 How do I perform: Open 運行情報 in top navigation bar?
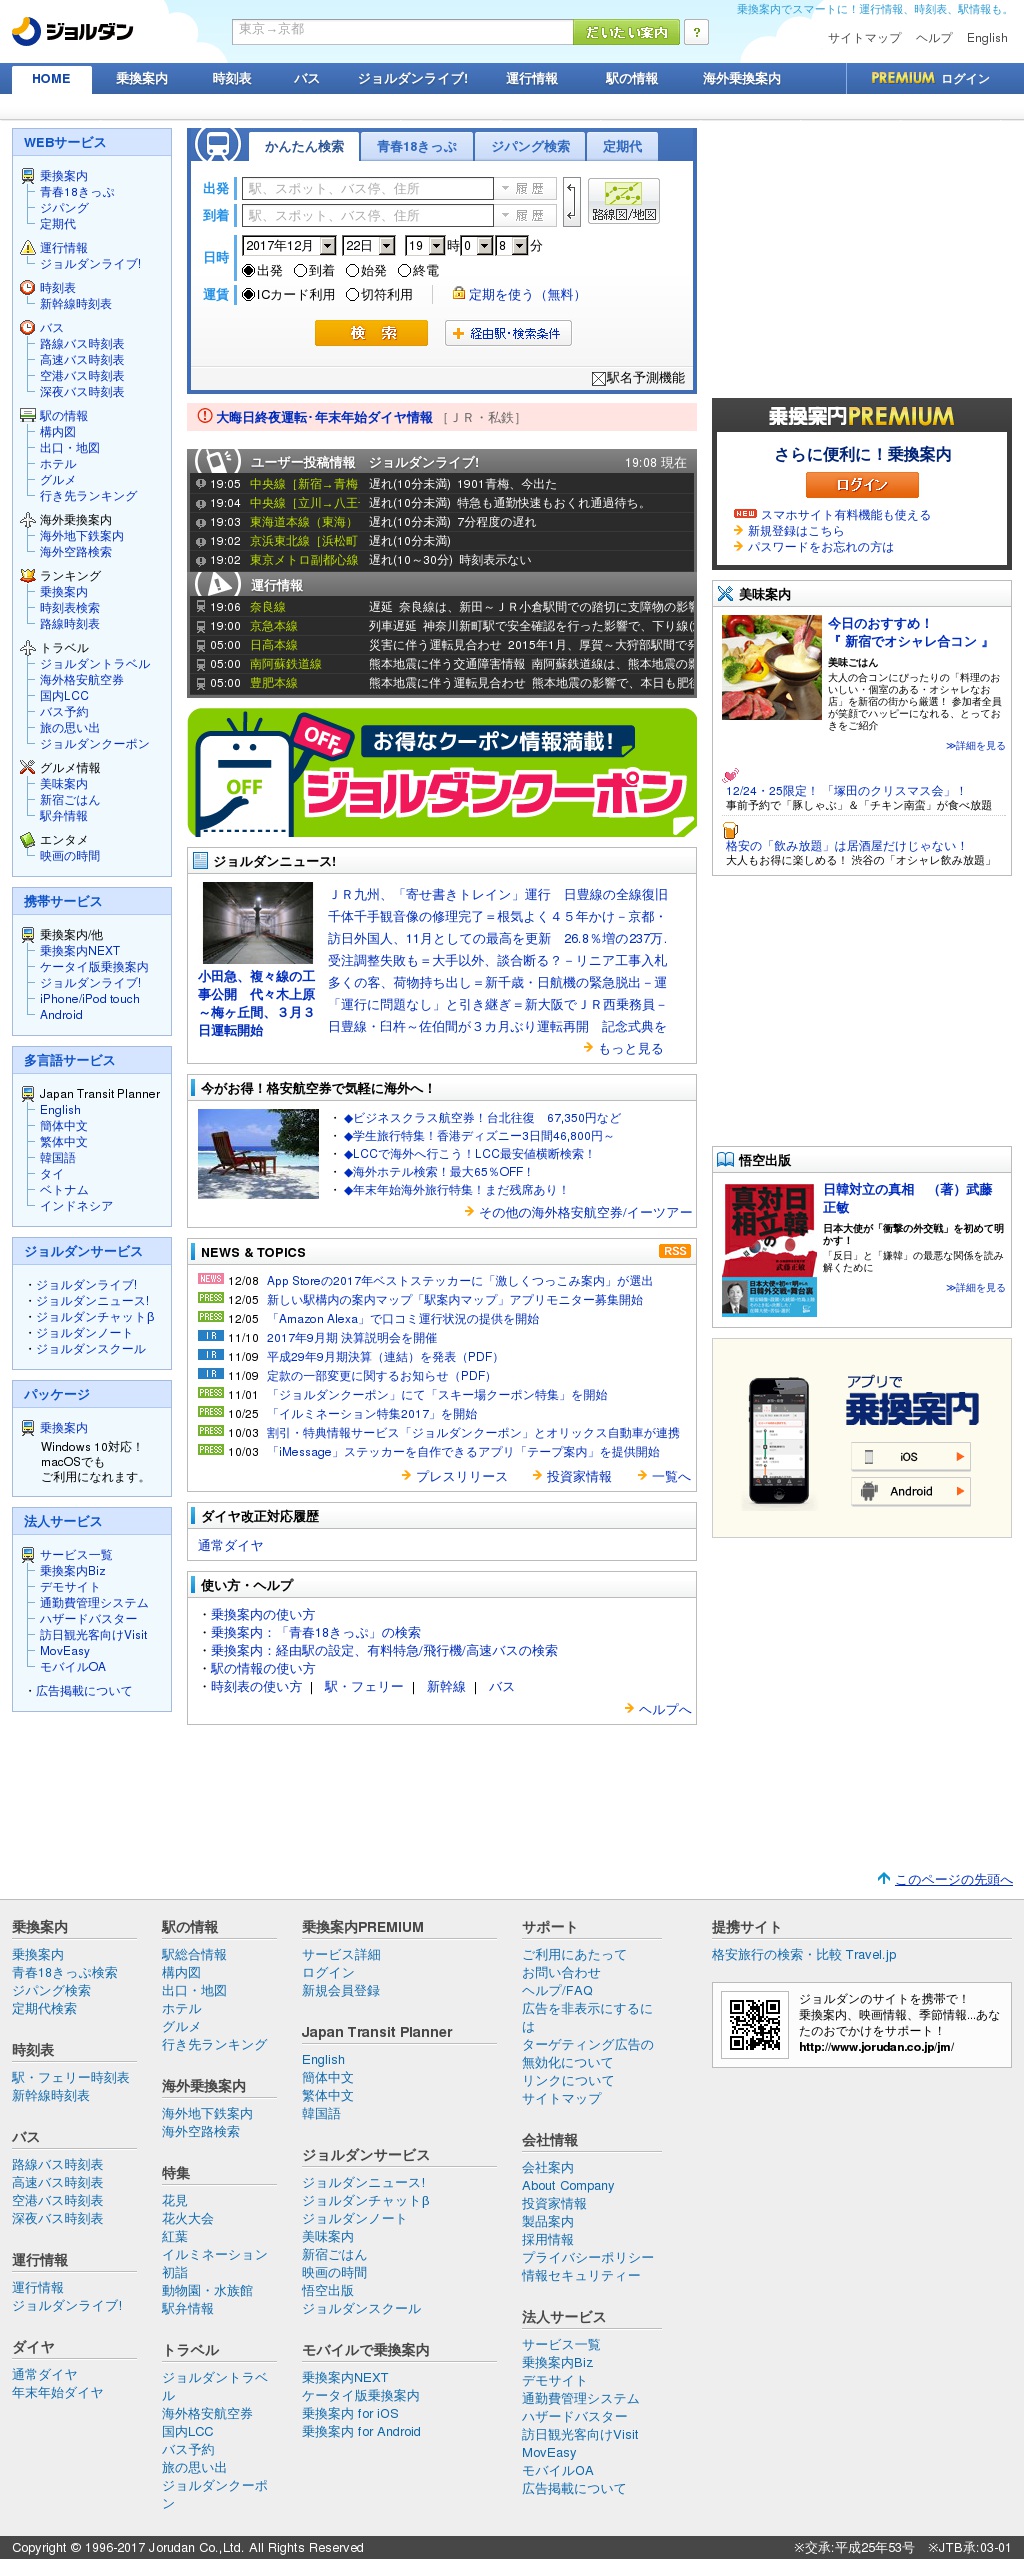[x=531, y=78]
